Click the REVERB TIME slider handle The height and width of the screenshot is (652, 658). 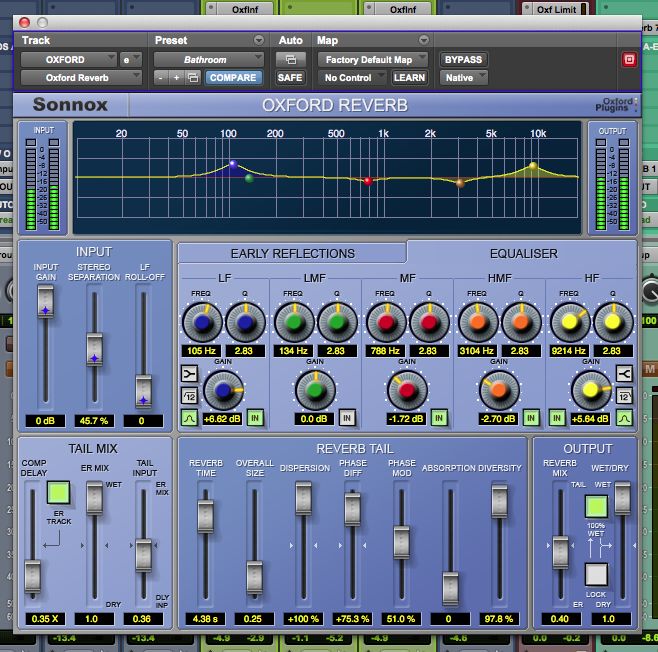pyautogui.click(x=205, y=516)
